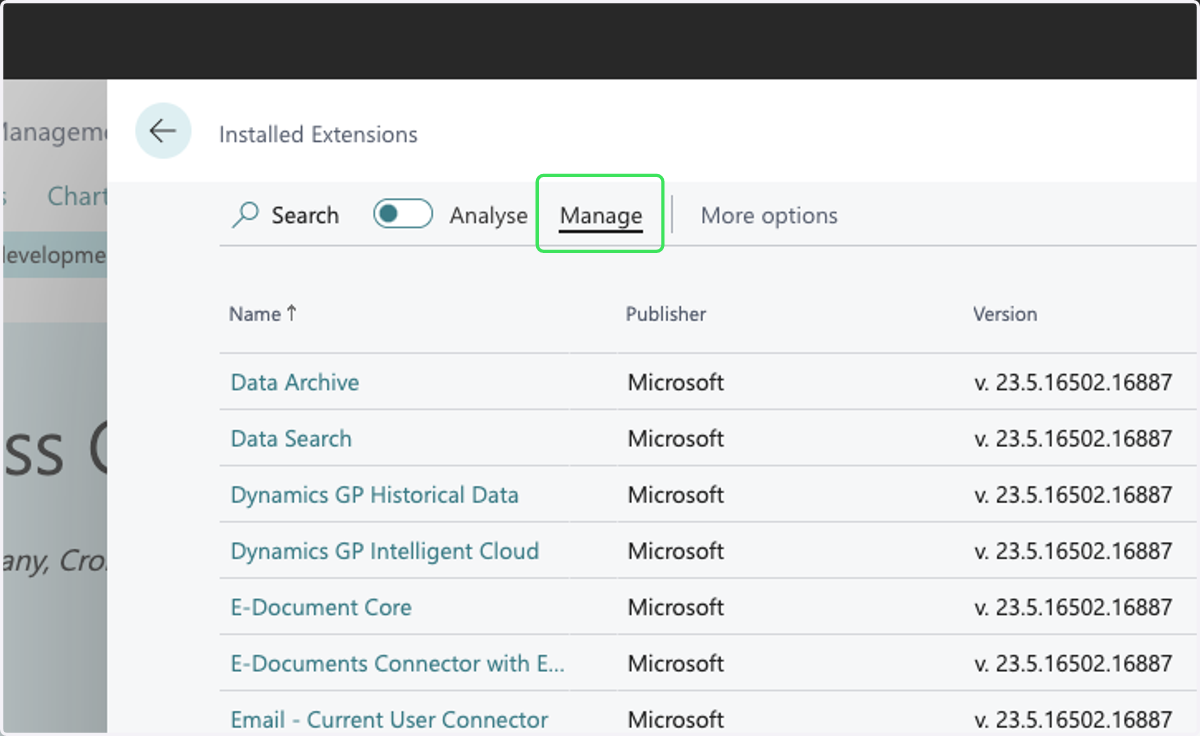The height and width of the screenshot is (736, 1200).
Task: Open the Data Archive extension
Action: click(295, 382)
